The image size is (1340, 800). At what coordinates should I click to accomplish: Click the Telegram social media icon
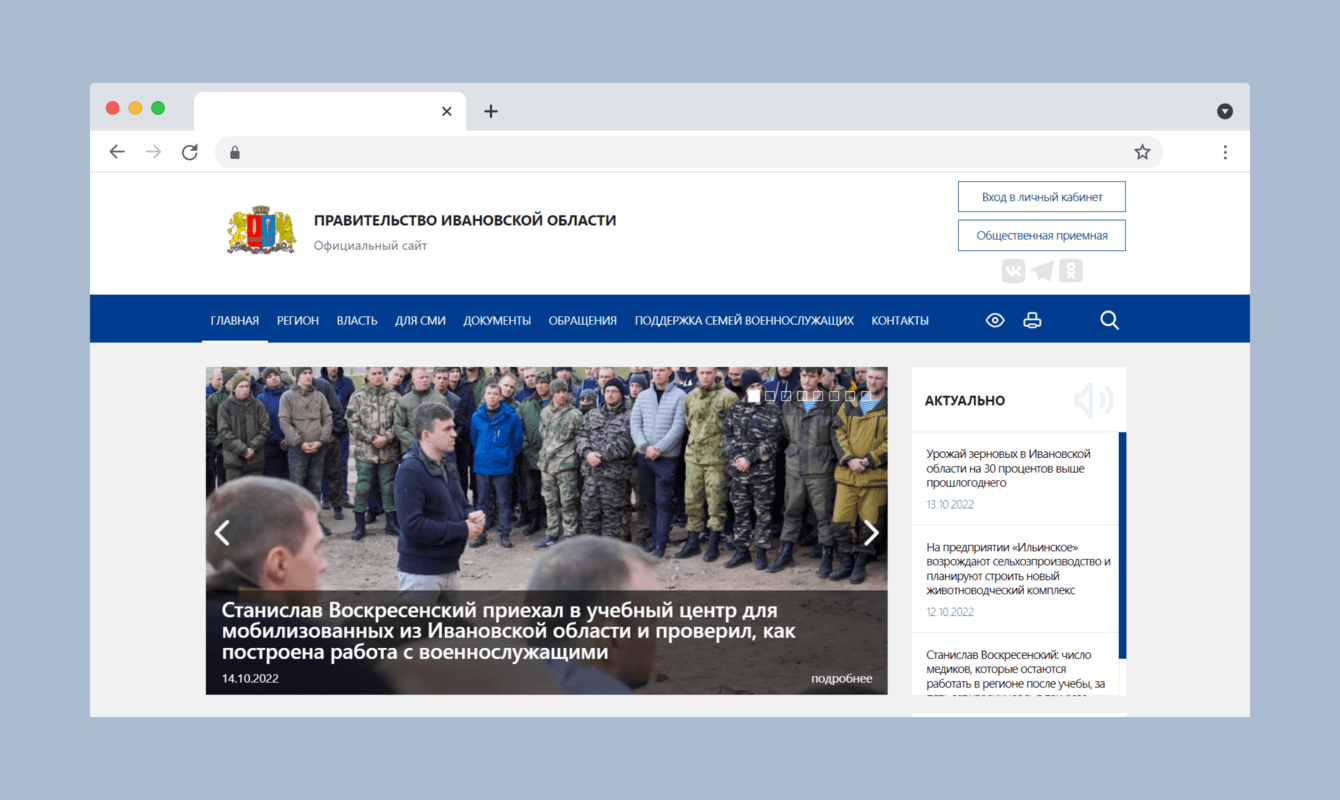click(x=1042, y=270)
